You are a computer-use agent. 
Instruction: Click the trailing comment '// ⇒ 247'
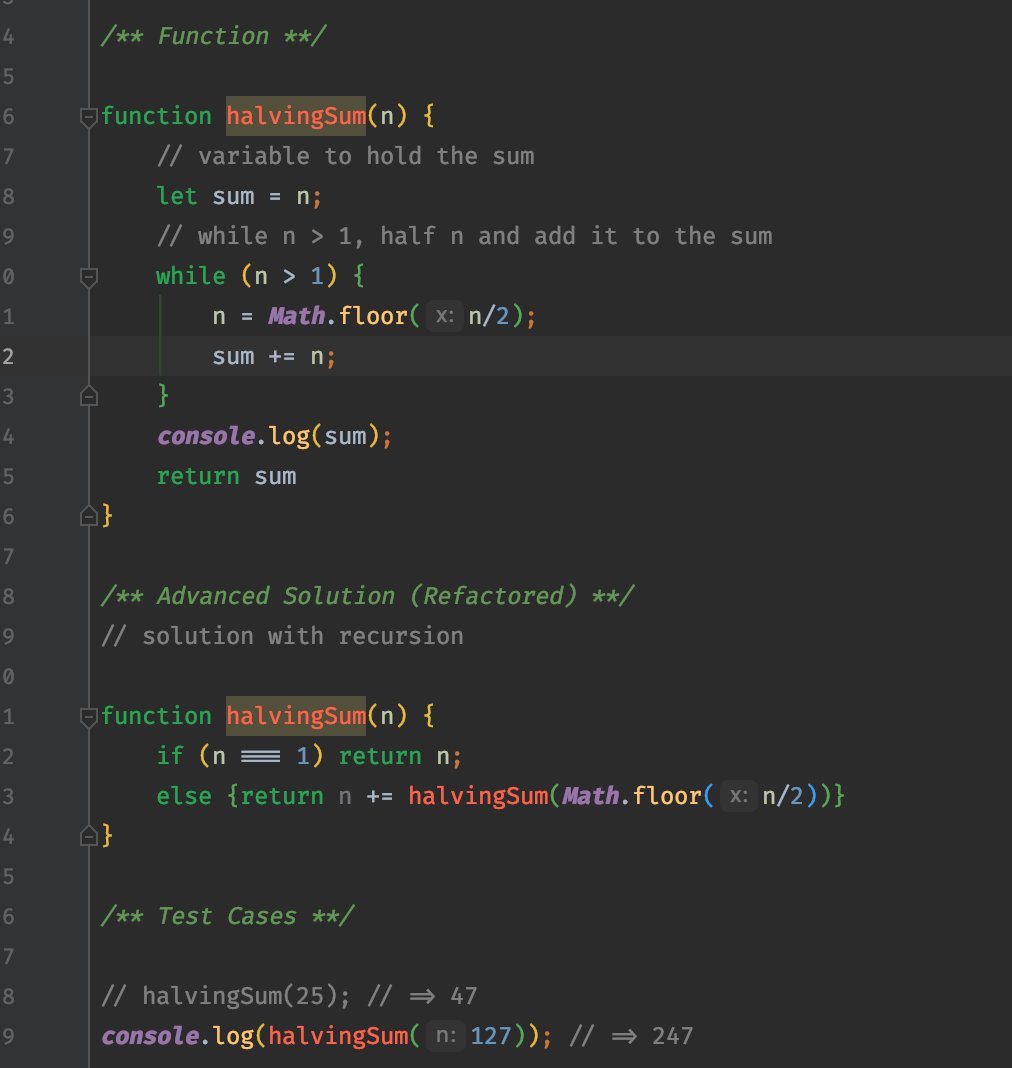click(x=631, y=1036)
